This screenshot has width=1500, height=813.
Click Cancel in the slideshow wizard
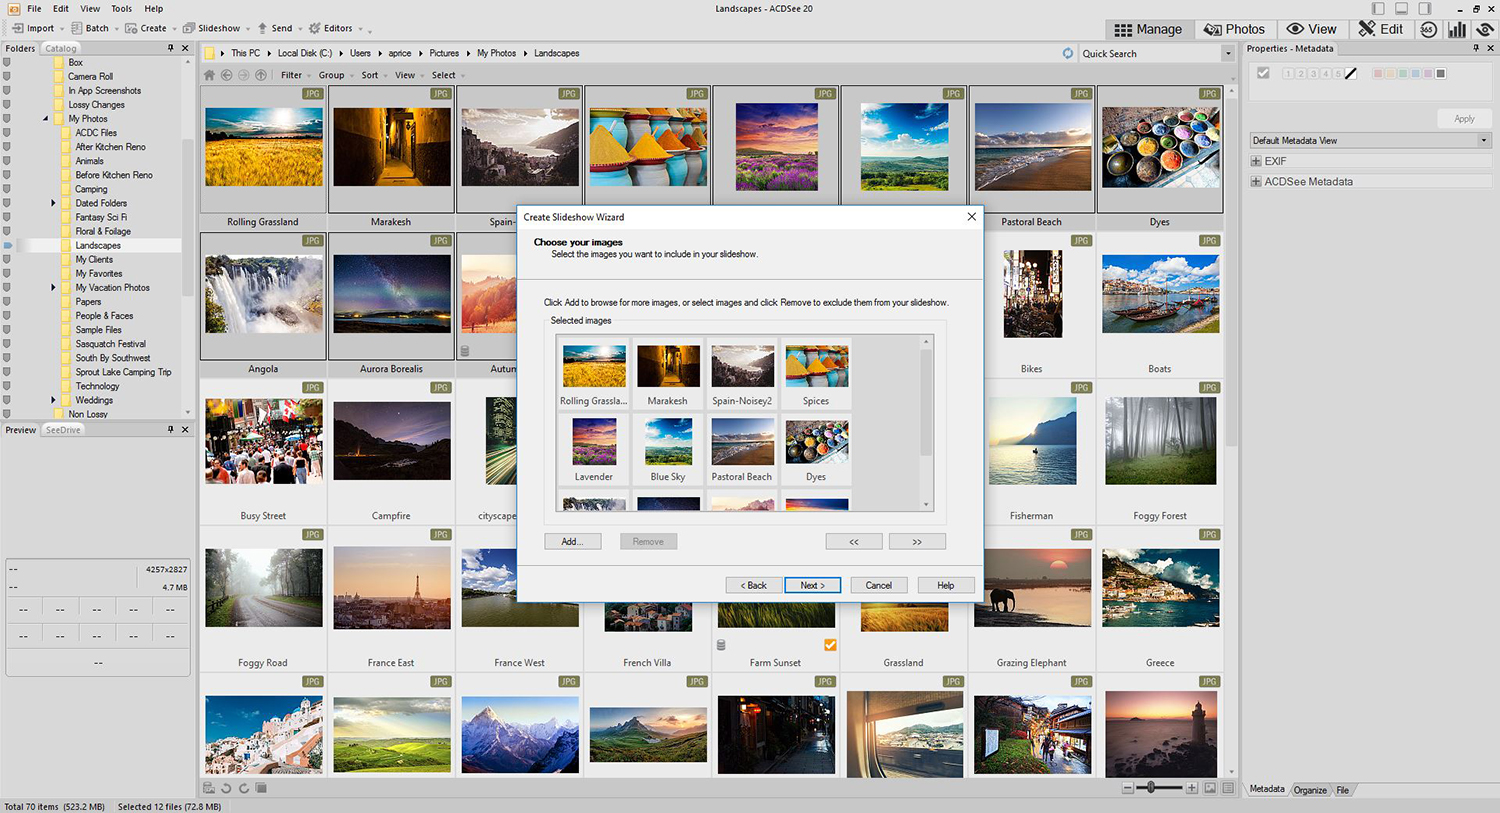click(879, 585)
